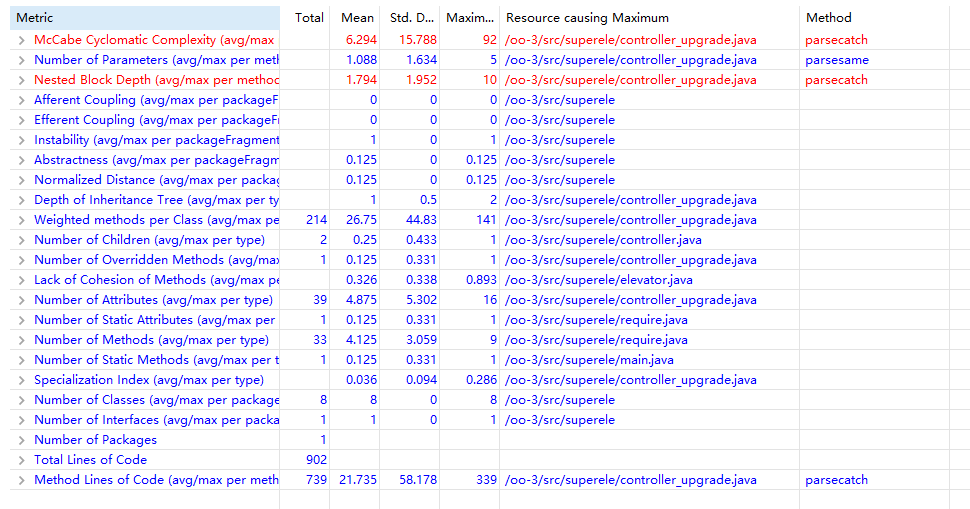The width and height of the screenshot is (970, 509).
Task: Click parsesame in the Method column
Action: tap(836, 60)
